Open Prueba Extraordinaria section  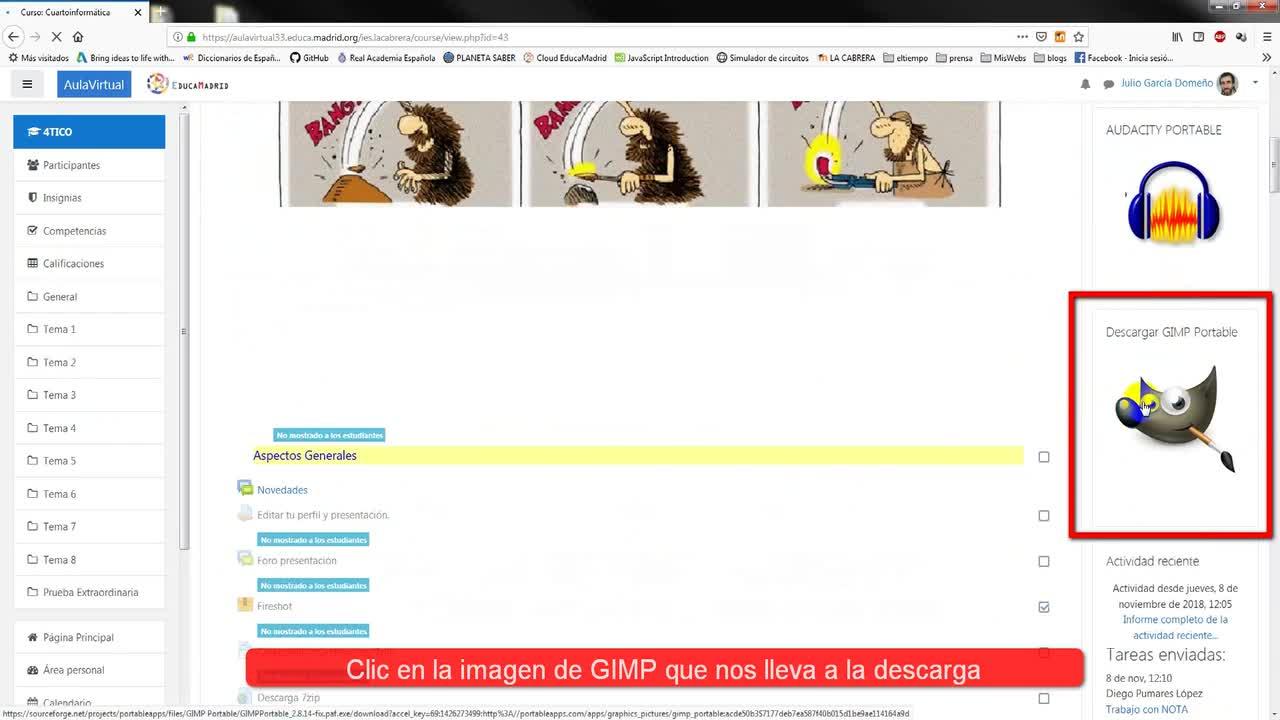coord(89,592)
